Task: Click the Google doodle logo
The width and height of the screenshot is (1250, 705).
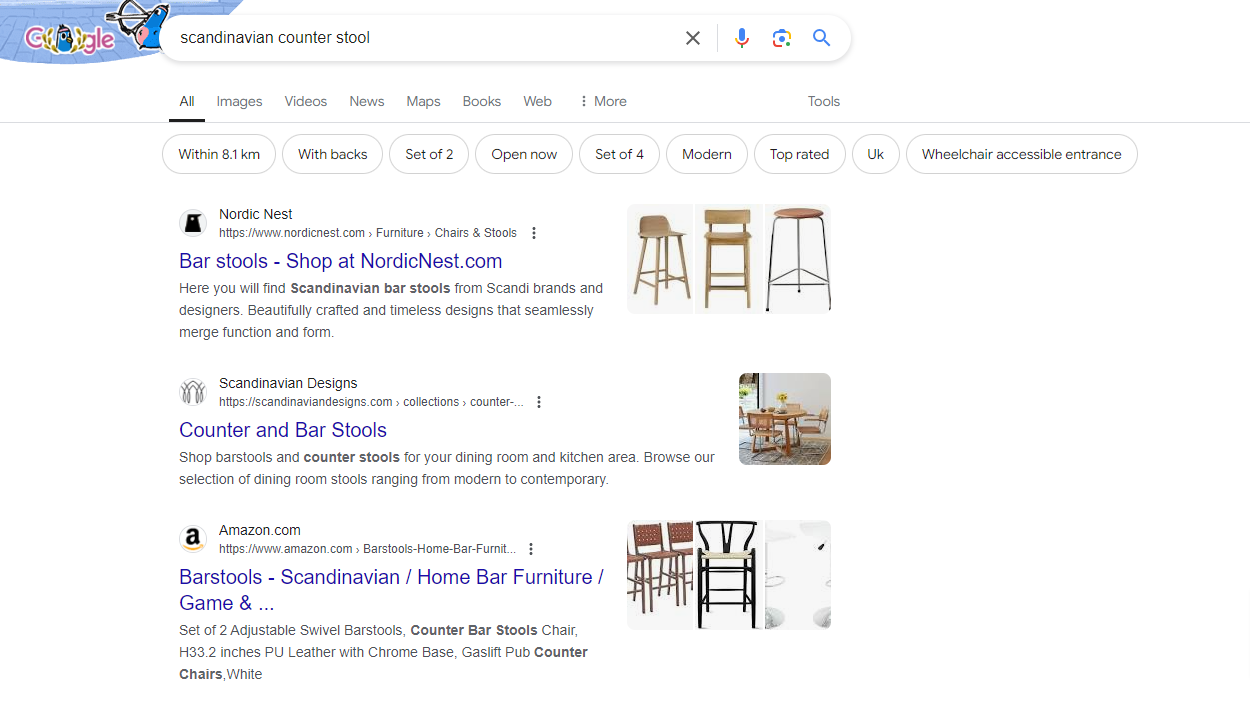Action: point(85,30)
